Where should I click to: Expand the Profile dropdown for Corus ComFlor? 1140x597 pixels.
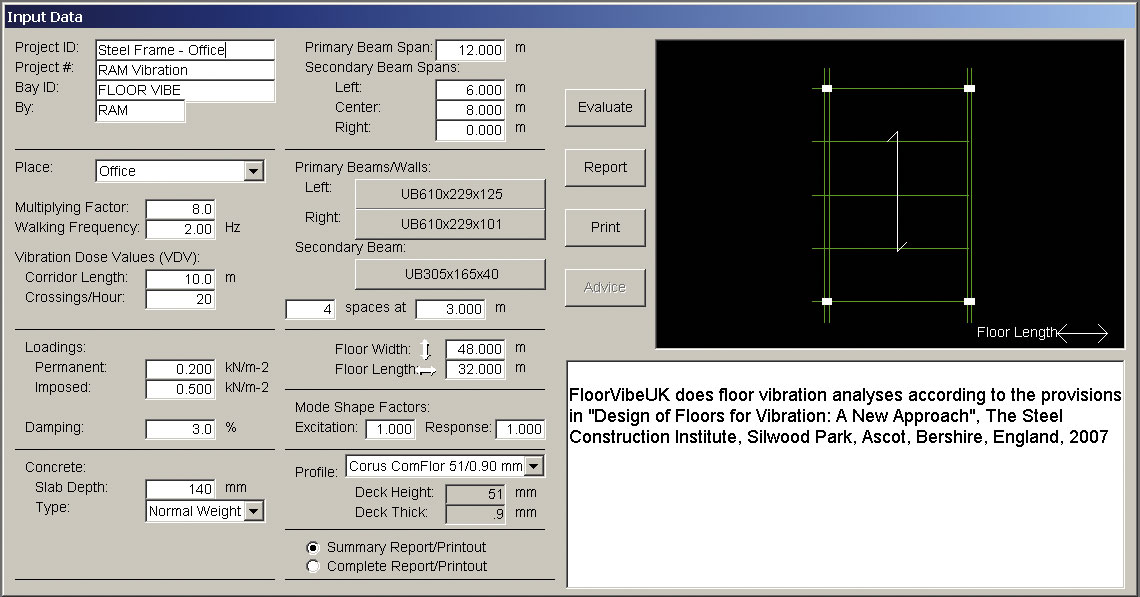point(534,466)
